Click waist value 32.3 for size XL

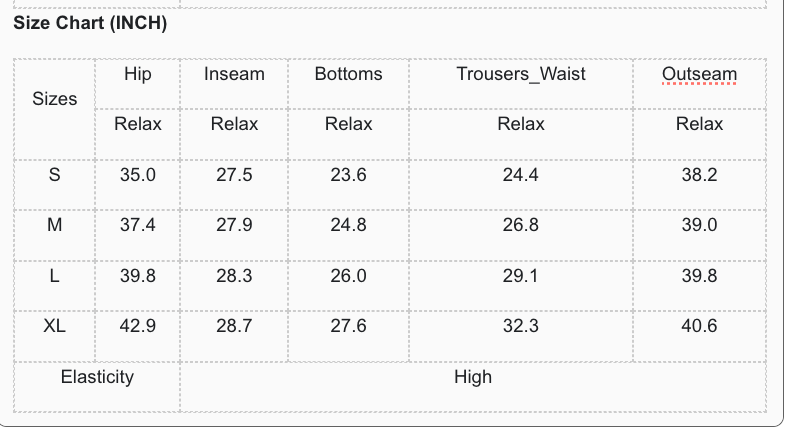521,326
